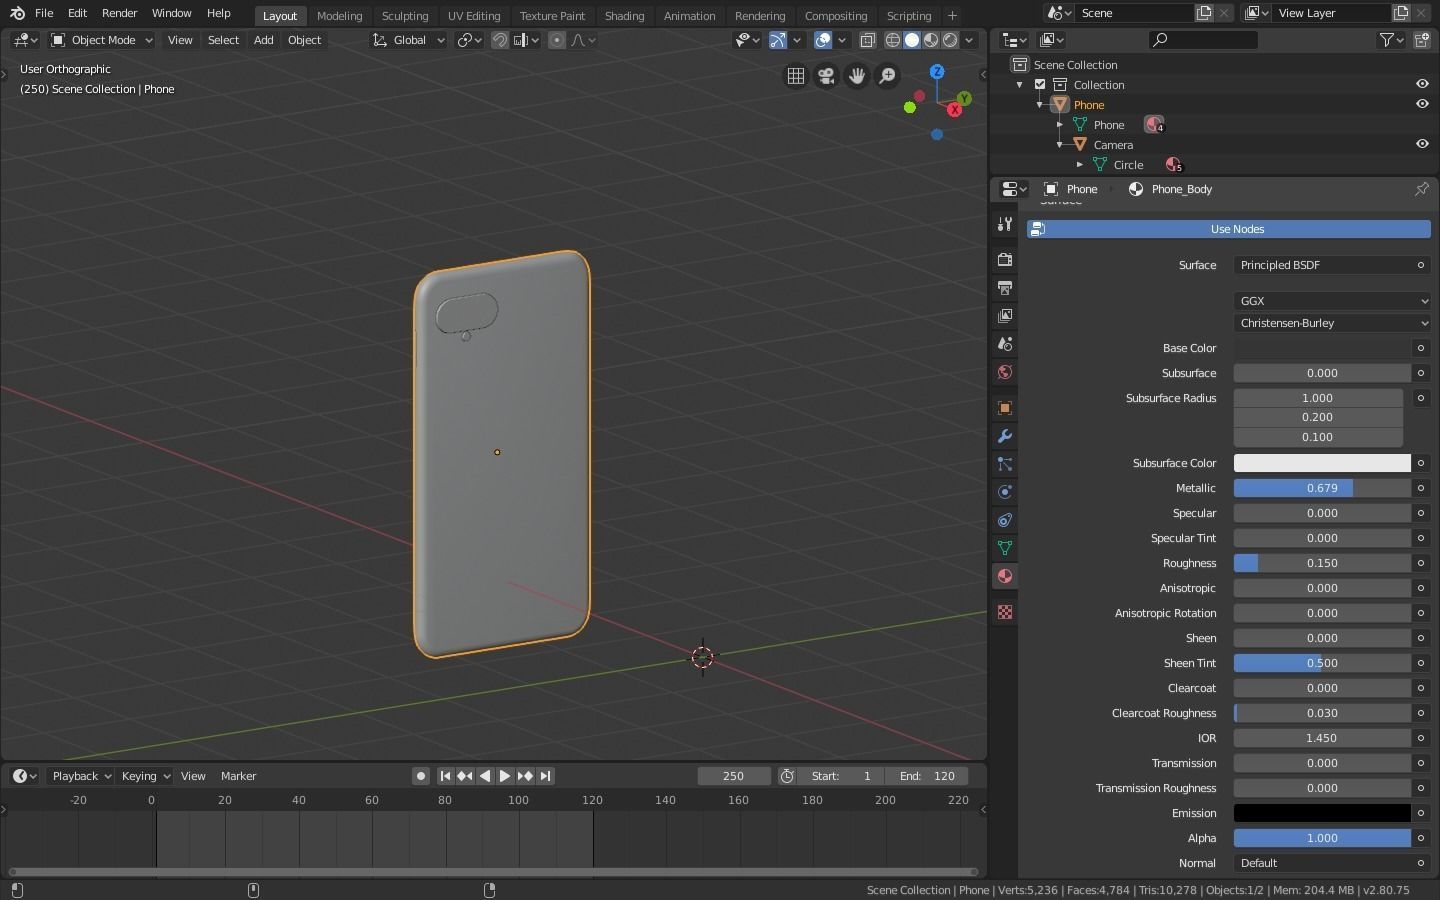1440x900 pixels.
Task: Click the zoom view magnifier icon
Action: pyautogui.click(x=887, y=76)
